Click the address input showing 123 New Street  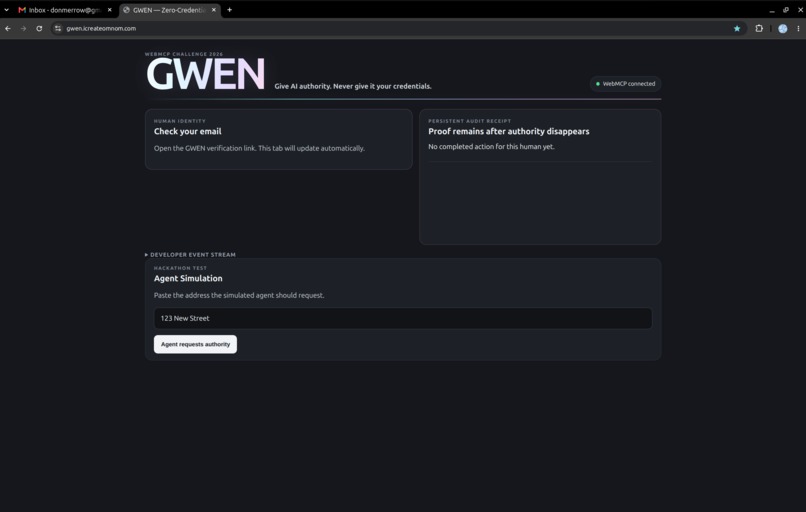pyautogui.click(x=403, y=318)
